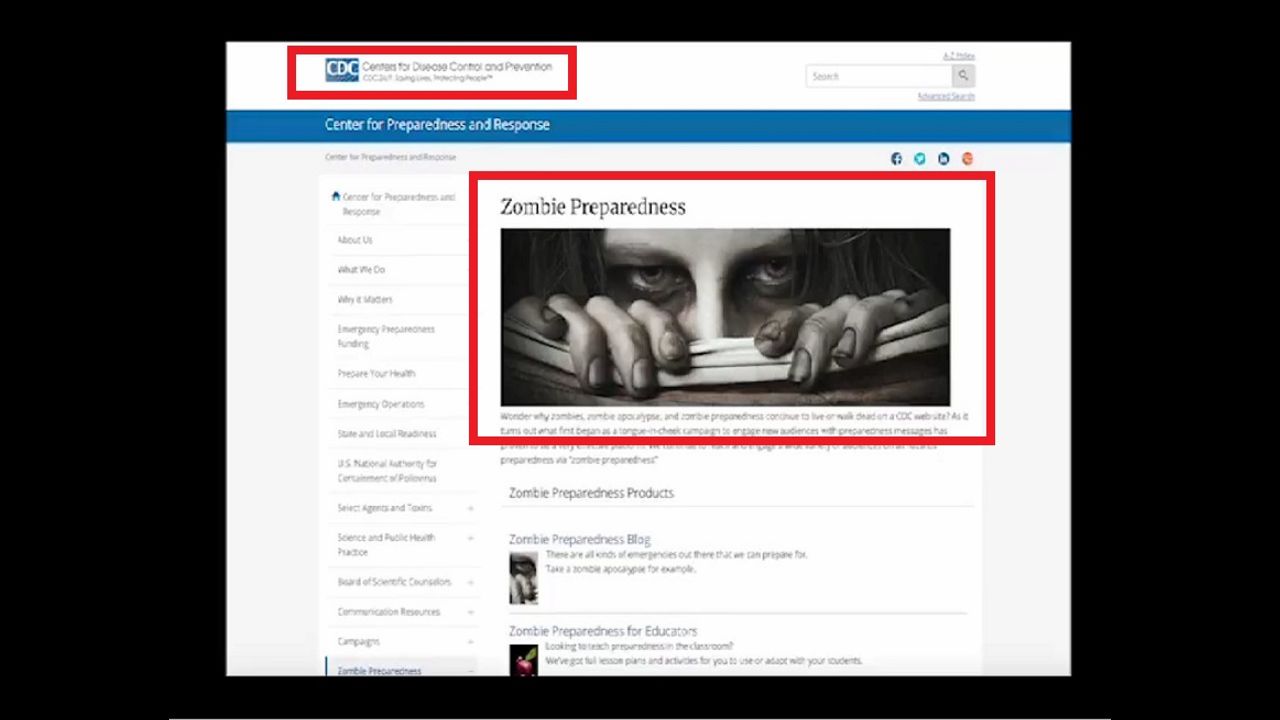Expand Science and Public Health Practice

pyautogui.click(x=471, y=538)
